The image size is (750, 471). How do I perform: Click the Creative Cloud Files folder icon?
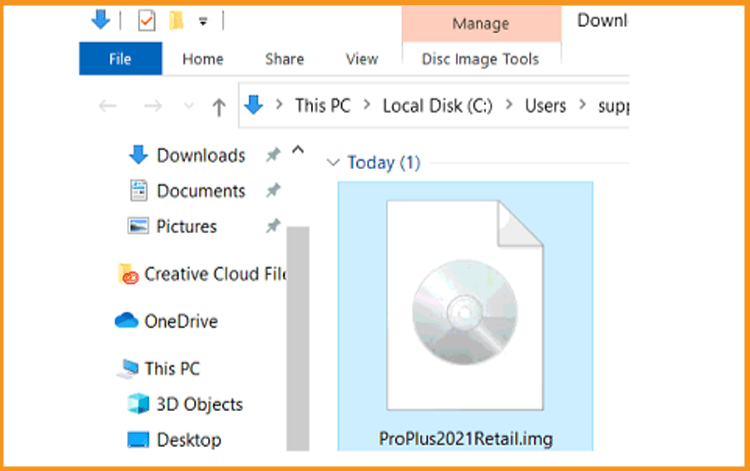(128, 274)
